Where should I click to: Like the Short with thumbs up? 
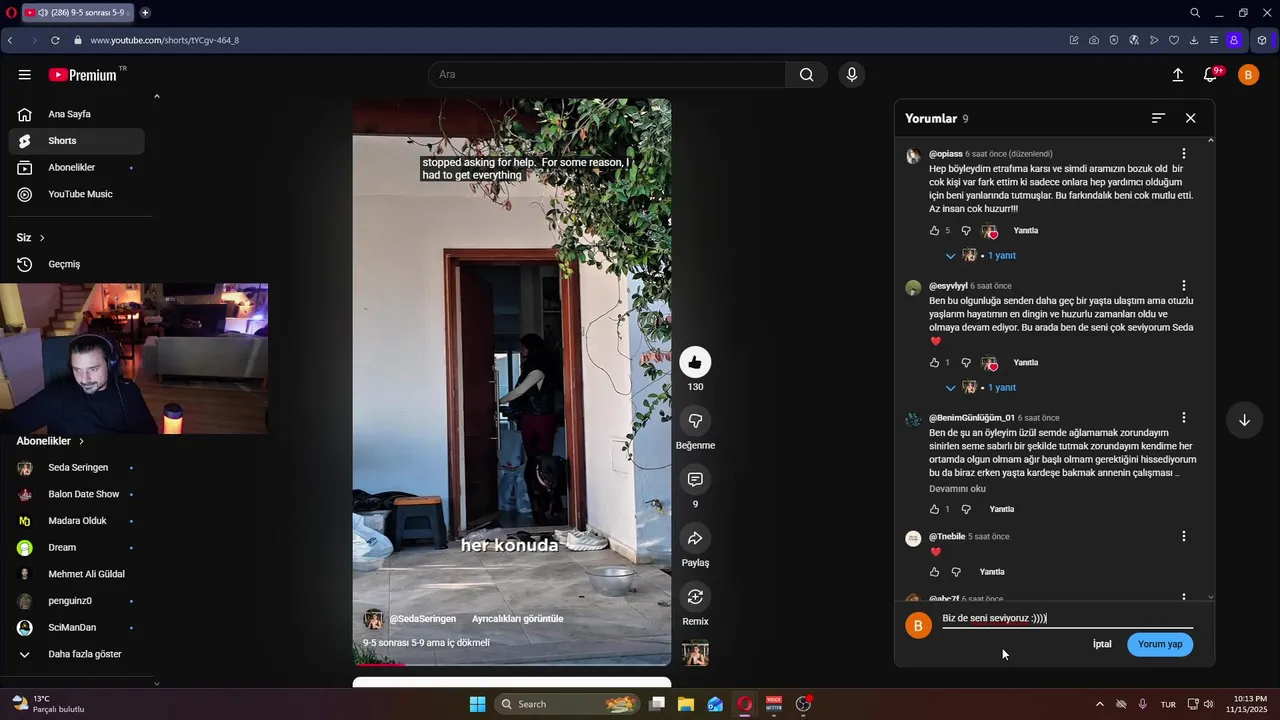pyautogui.click(x=695, y=362)
